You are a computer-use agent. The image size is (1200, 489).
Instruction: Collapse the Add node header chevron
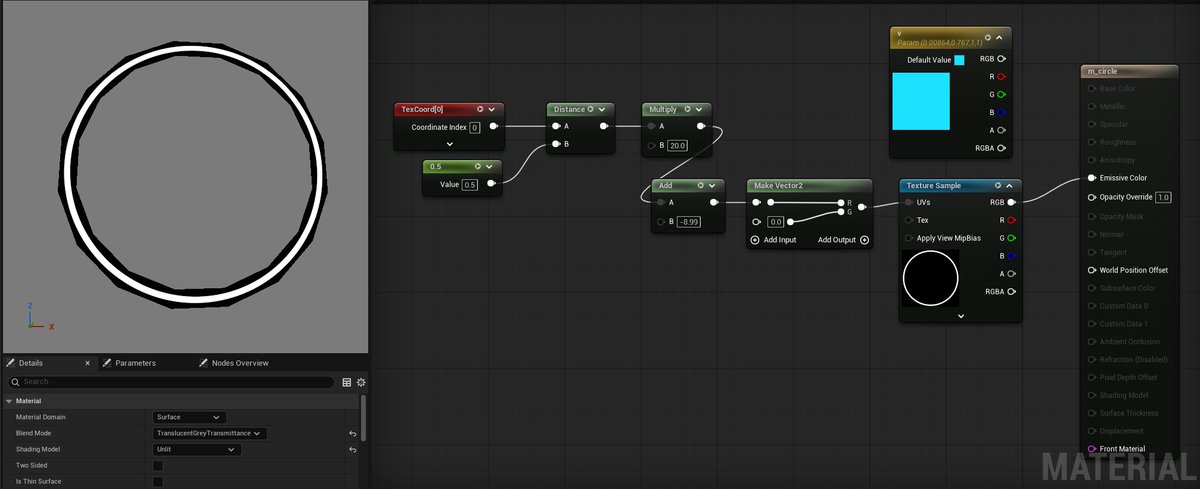(710, 186)
